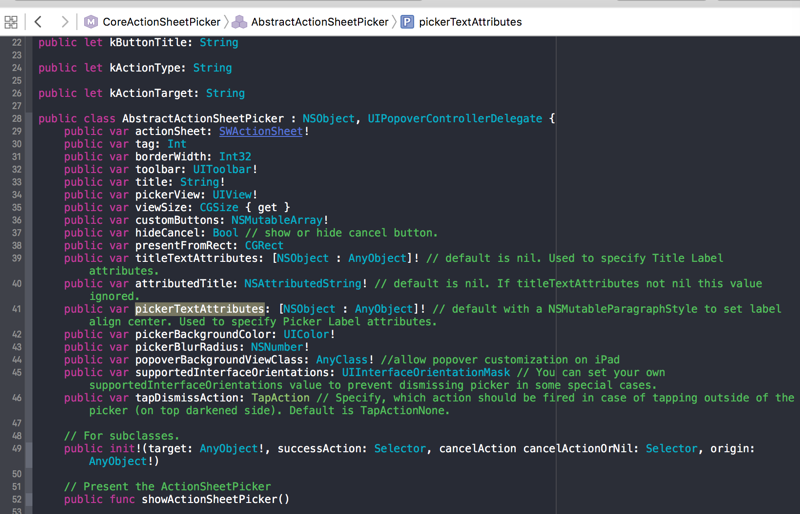Open AbstractActionSheetPicker jump bar segment
The width and height of the screenshot is (800, 514).
coord(319,22)
